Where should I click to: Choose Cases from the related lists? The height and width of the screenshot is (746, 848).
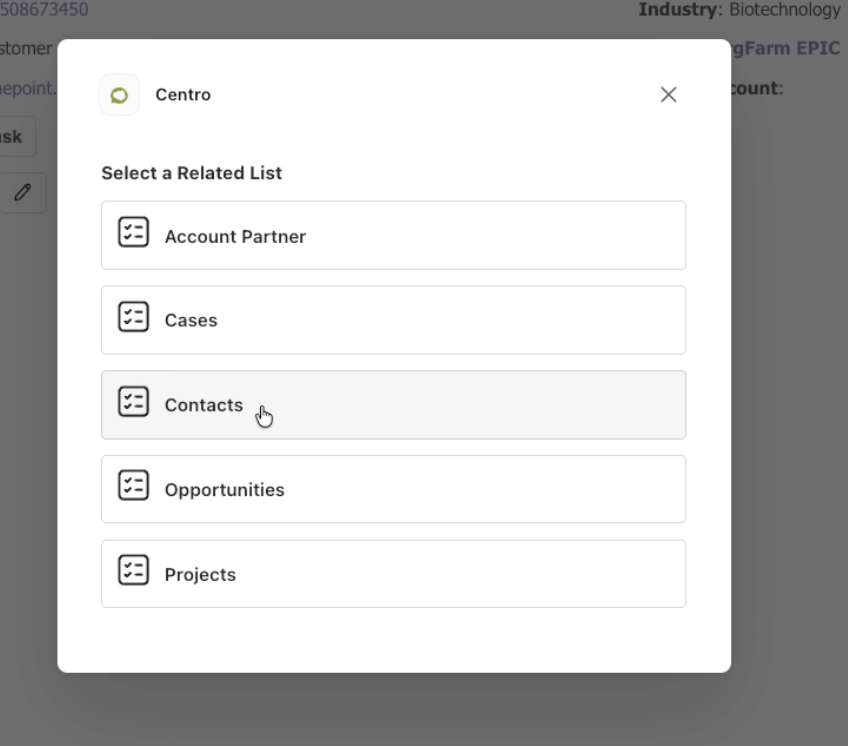(x=394, y=320)
